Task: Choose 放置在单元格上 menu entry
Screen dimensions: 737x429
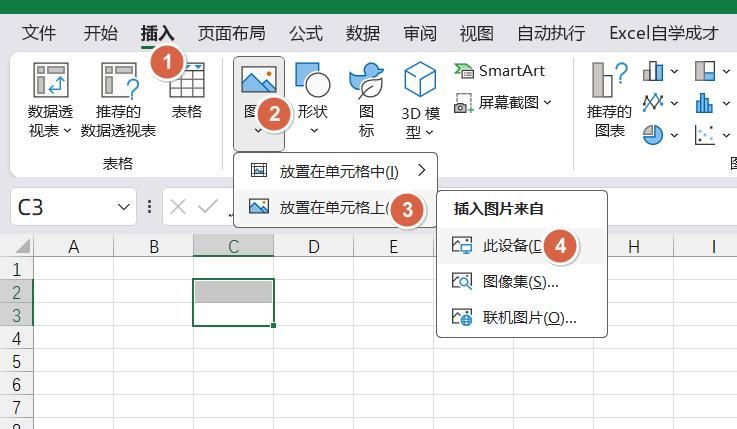Action: pyautogui.click(x=336, y=207)
